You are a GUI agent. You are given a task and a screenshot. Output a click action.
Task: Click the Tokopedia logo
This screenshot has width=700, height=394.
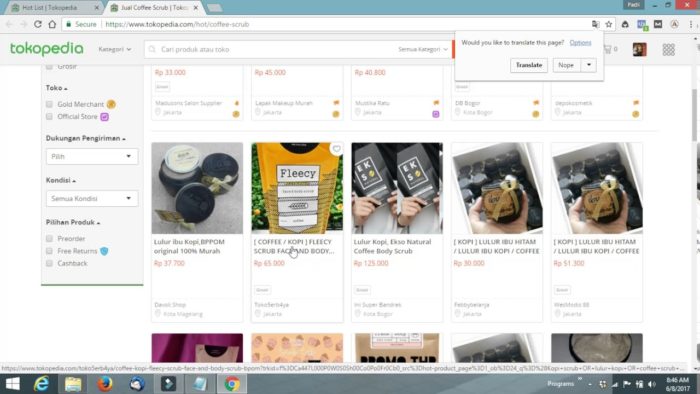click(x=46, y=49)
